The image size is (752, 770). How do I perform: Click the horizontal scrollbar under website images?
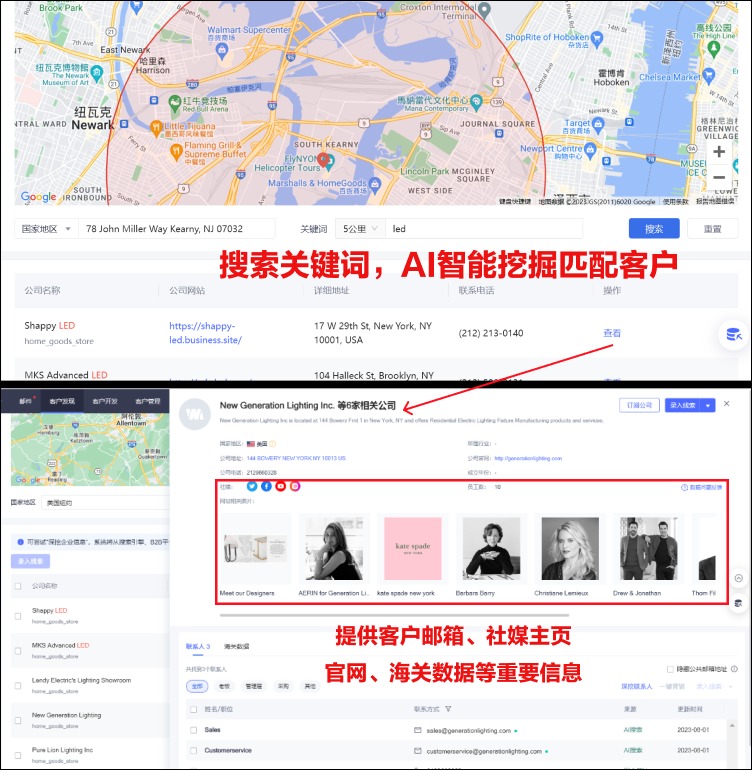(394, 615)
